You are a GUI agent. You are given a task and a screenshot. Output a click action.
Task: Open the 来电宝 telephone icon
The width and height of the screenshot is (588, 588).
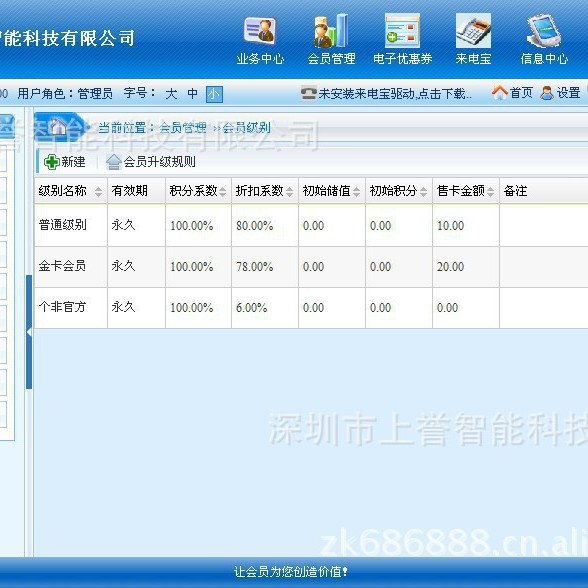click(x=473, y=31)
